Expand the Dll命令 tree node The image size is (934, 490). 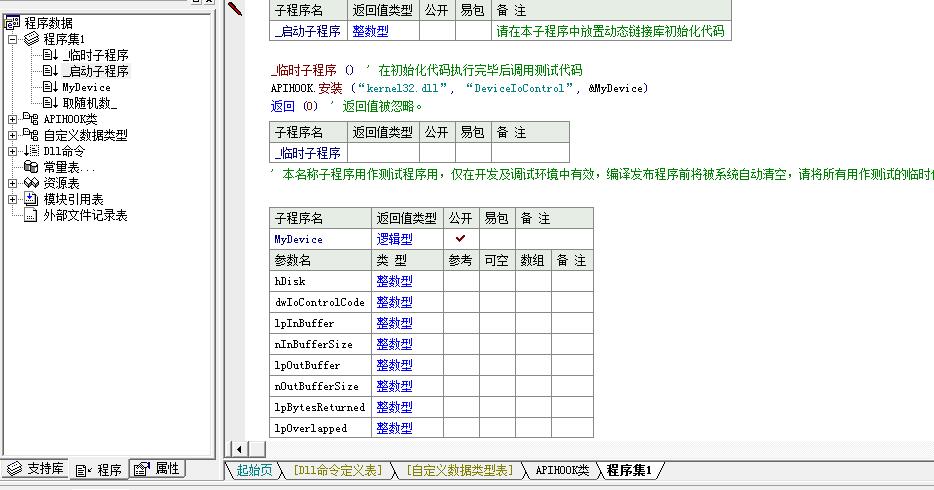13,151
